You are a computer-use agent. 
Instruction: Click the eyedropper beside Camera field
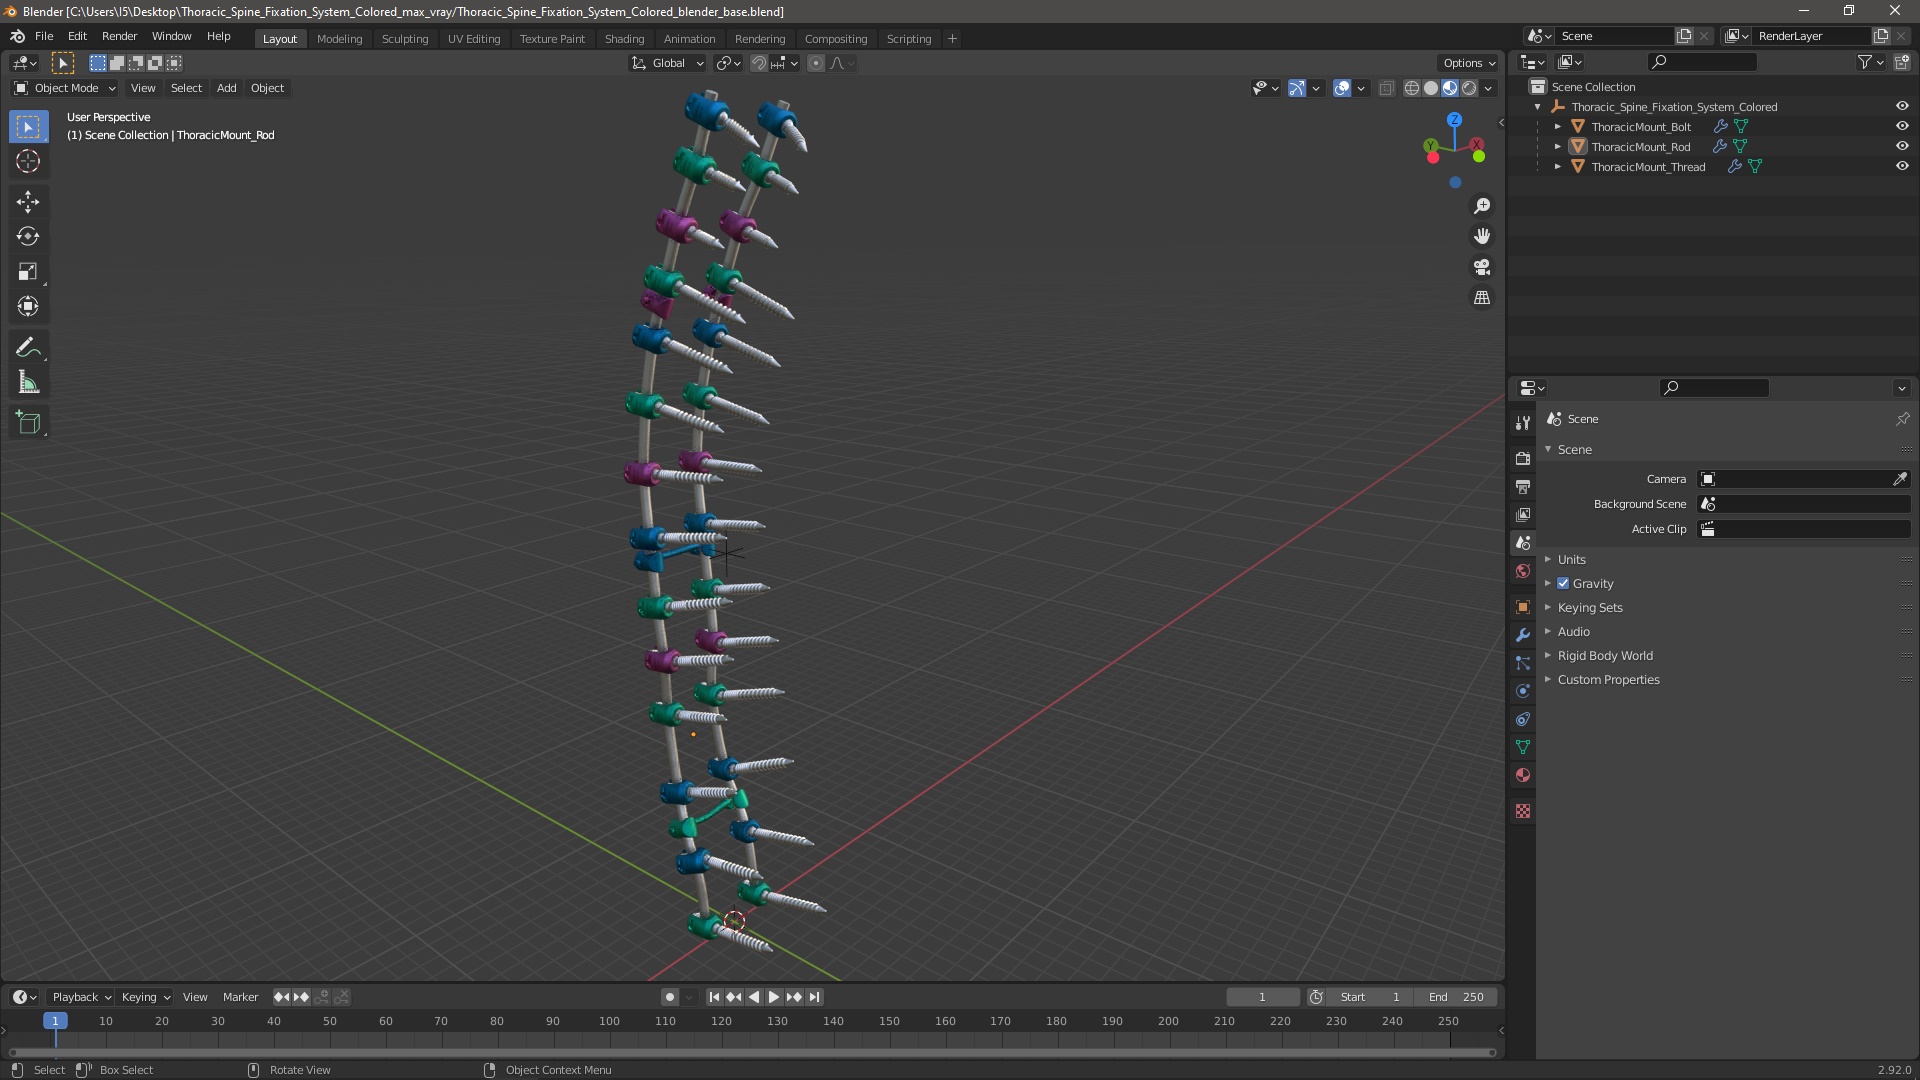[x=1900, y=479]
